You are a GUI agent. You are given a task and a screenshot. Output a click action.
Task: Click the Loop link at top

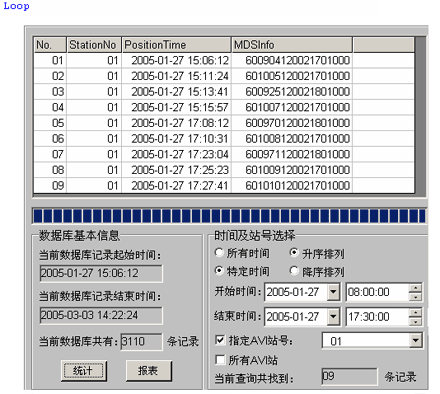pos(16,6)
